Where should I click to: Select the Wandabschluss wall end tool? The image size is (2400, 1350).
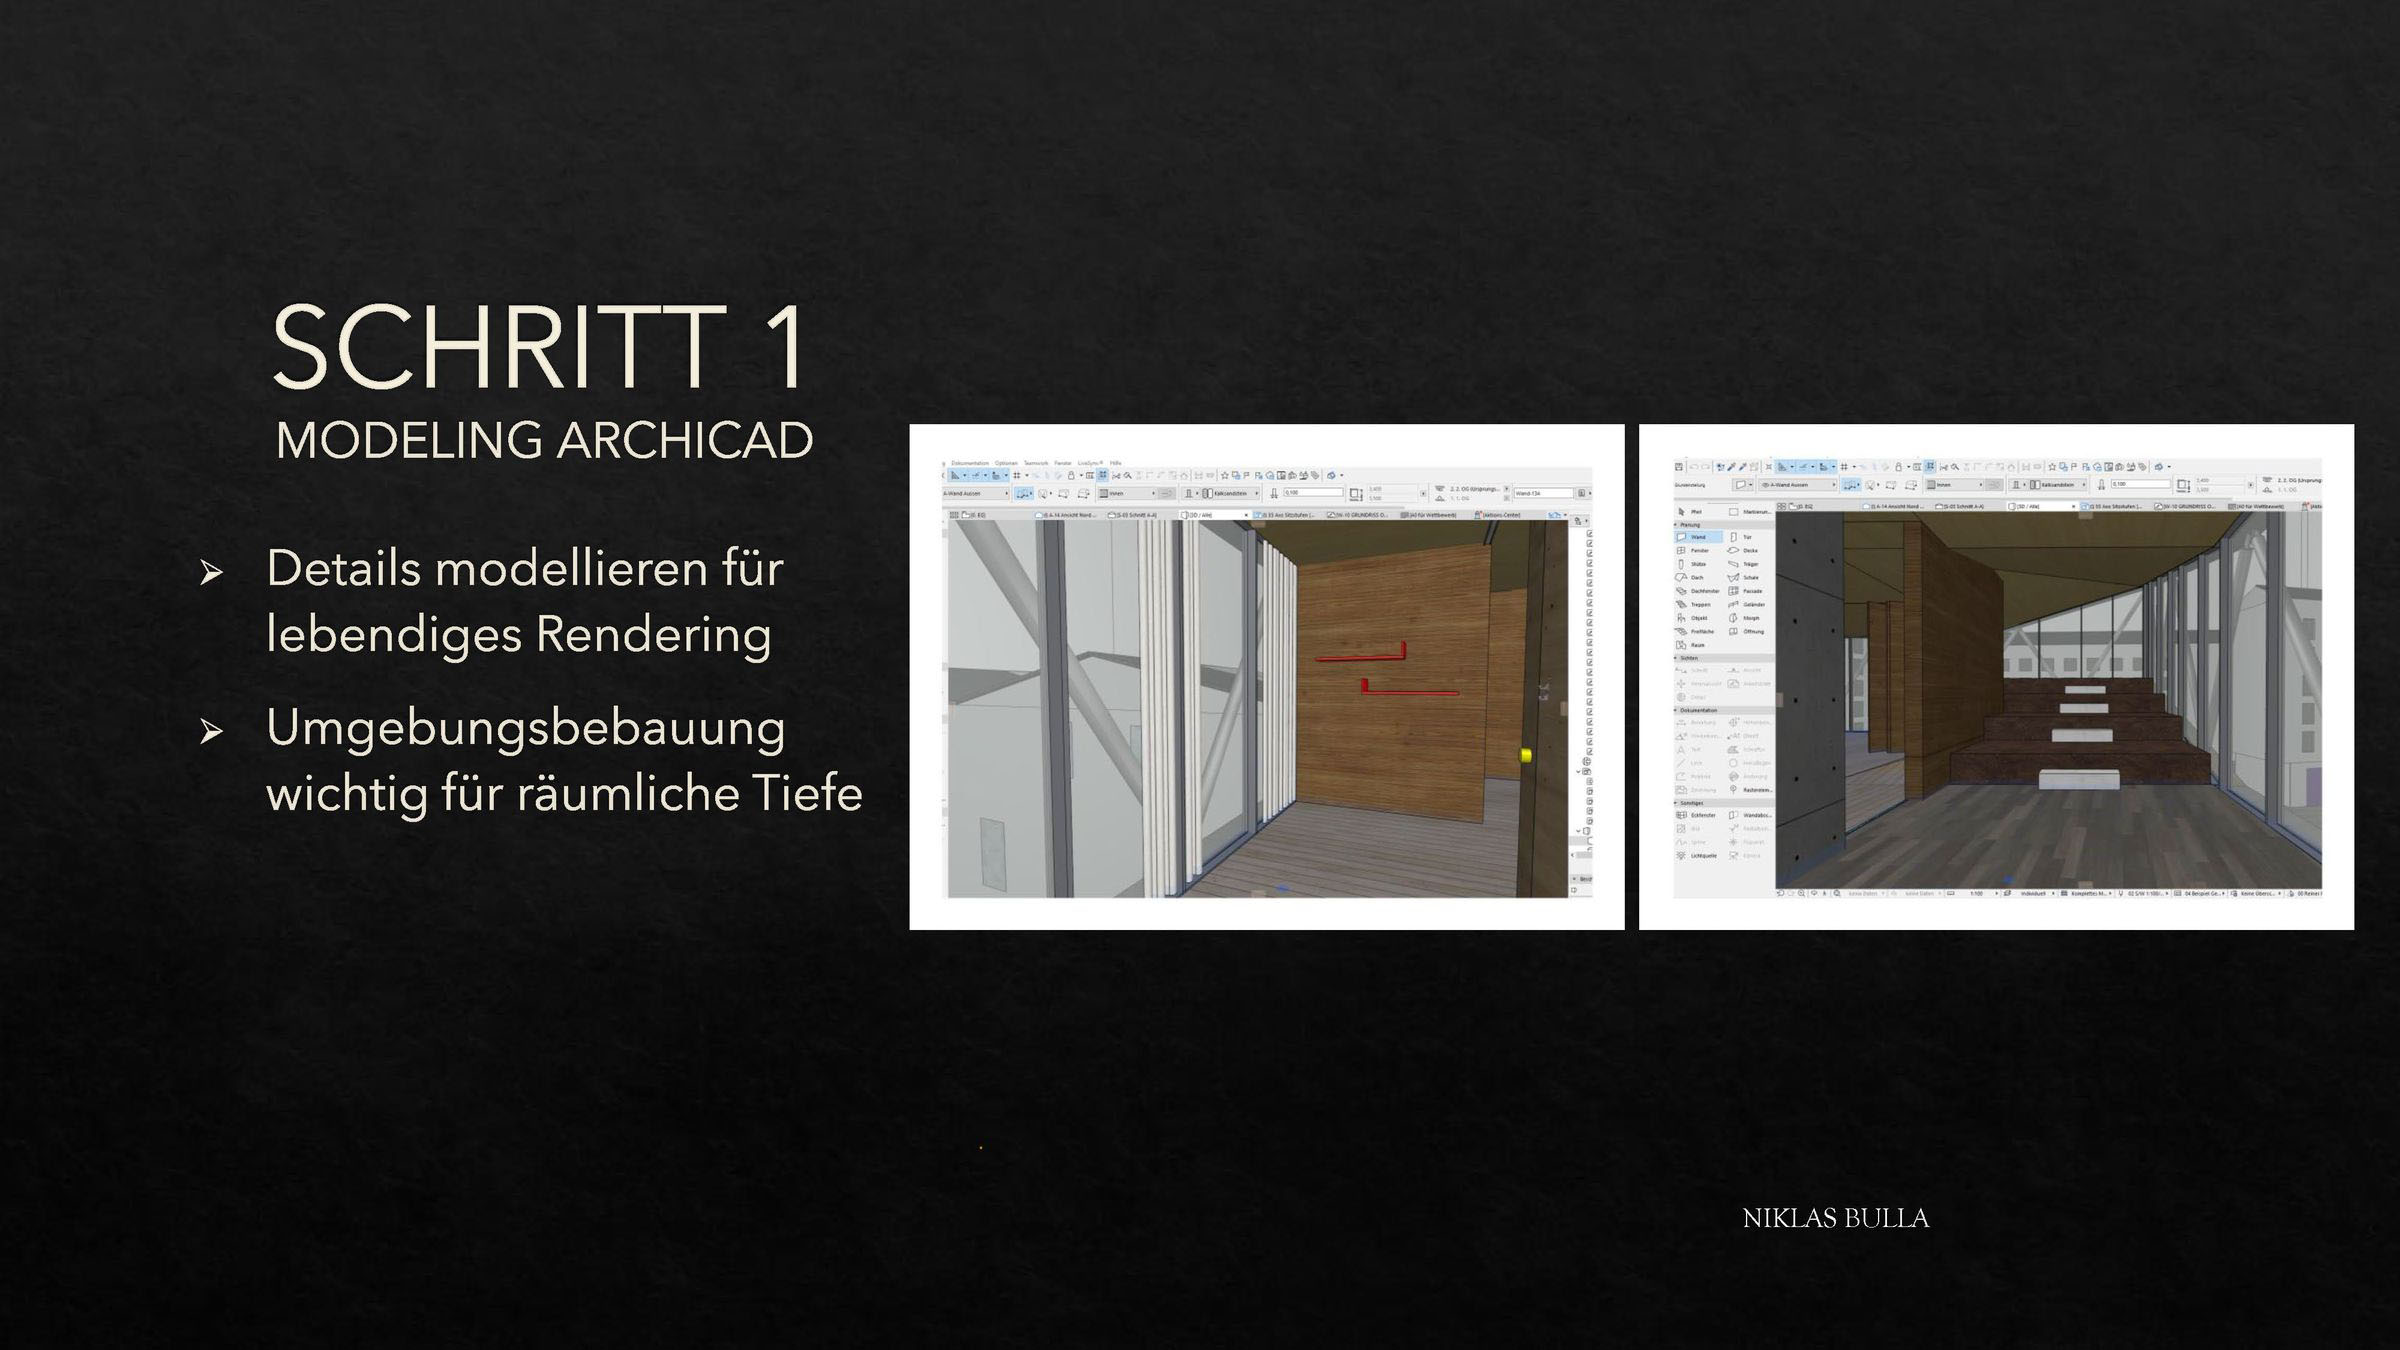[x=1750, y=815]
